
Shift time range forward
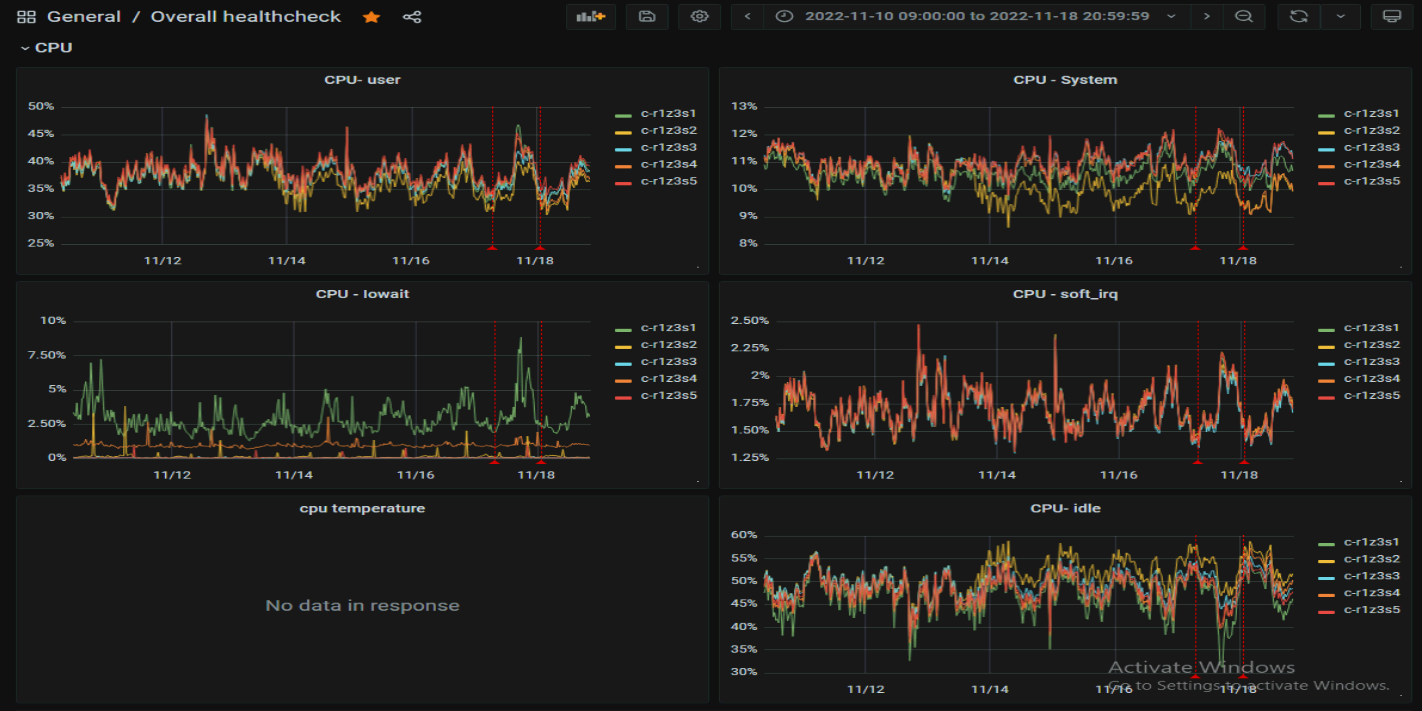(1207, 17)
